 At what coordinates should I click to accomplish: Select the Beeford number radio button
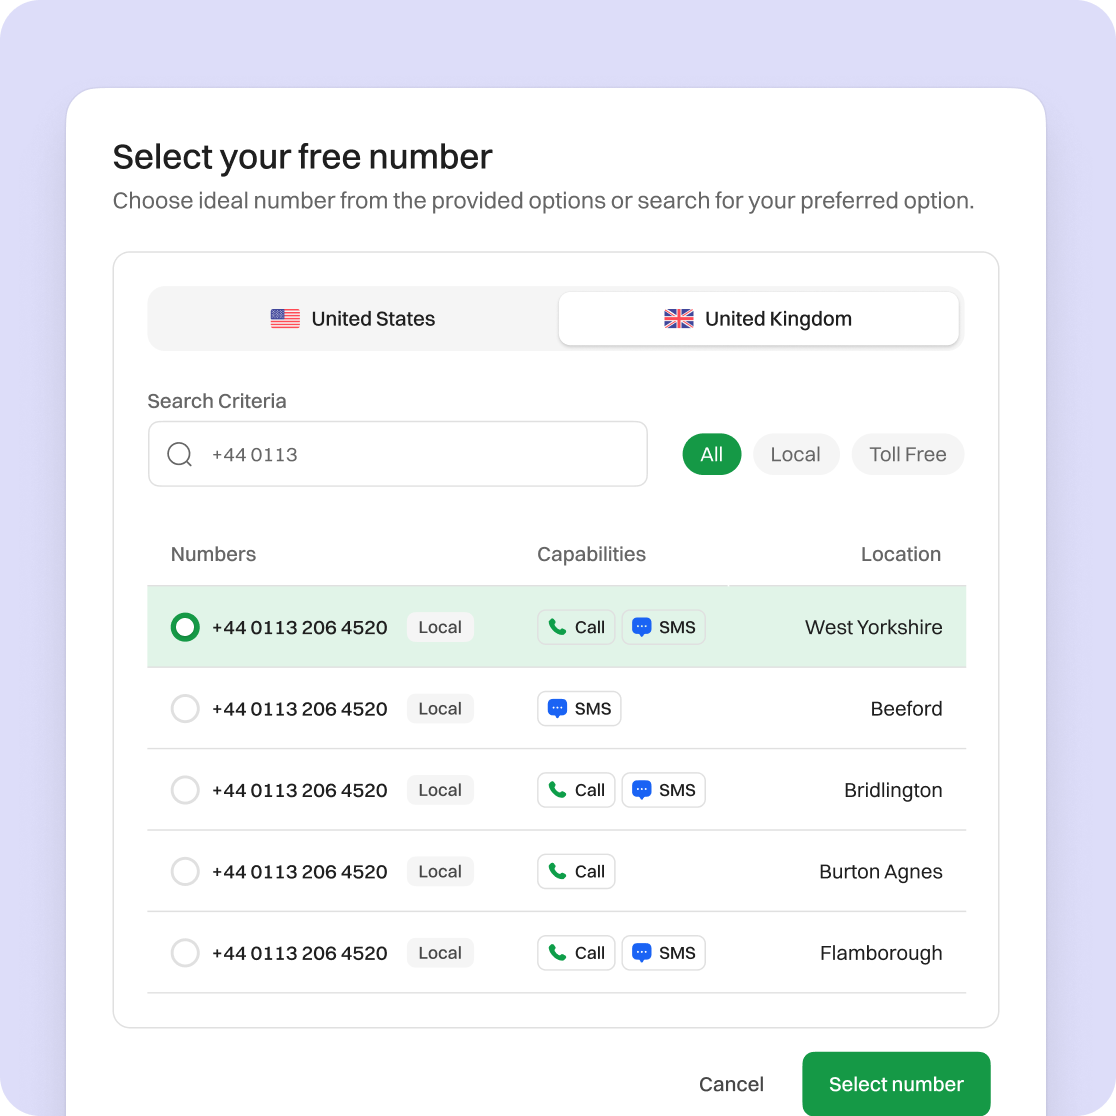185,709
